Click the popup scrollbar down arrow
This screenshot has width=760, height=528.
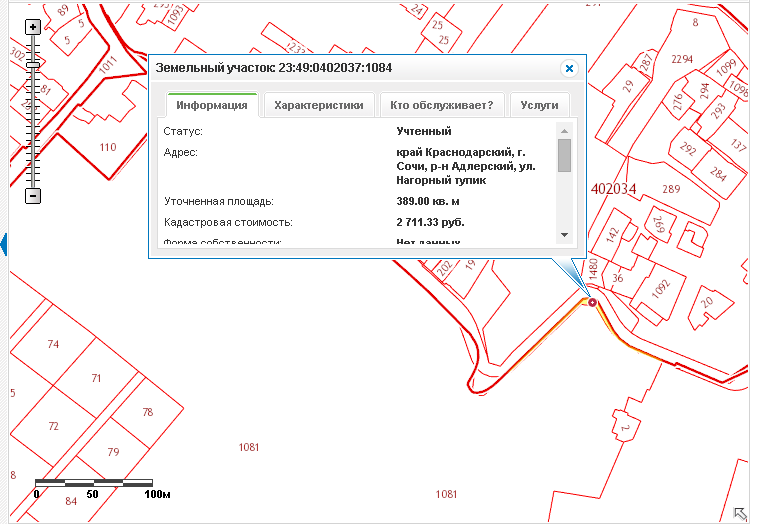pos(564,234)
